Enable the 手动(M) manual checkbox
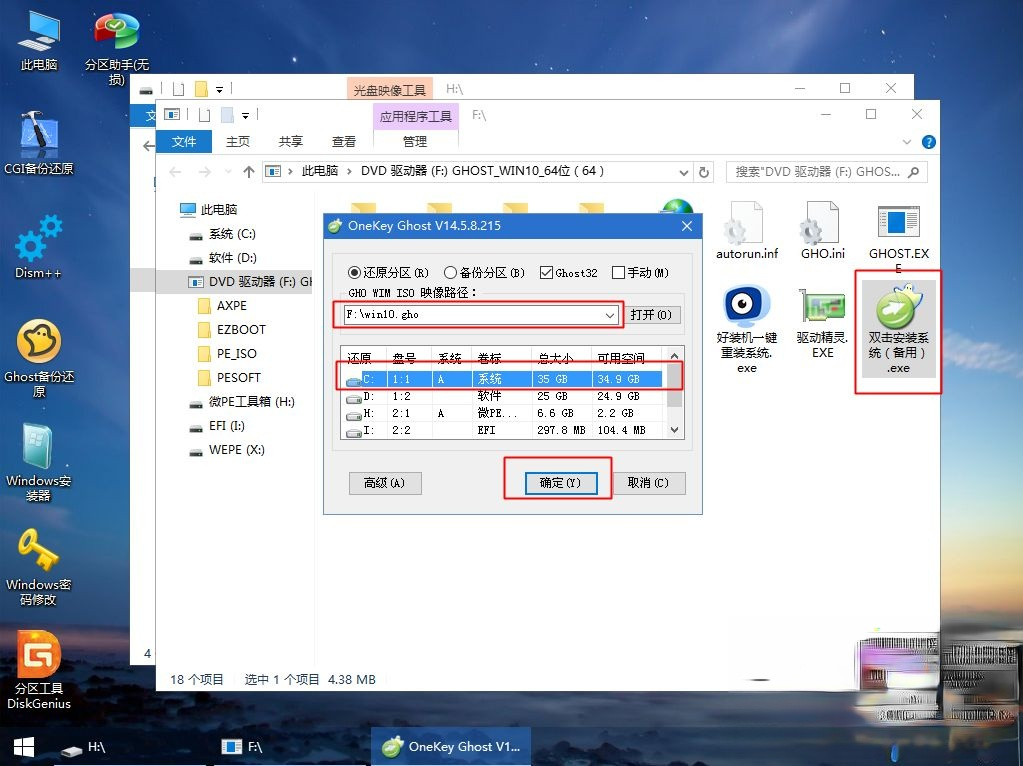Viewport: 1023px width, 766px height. coord(616,272)
